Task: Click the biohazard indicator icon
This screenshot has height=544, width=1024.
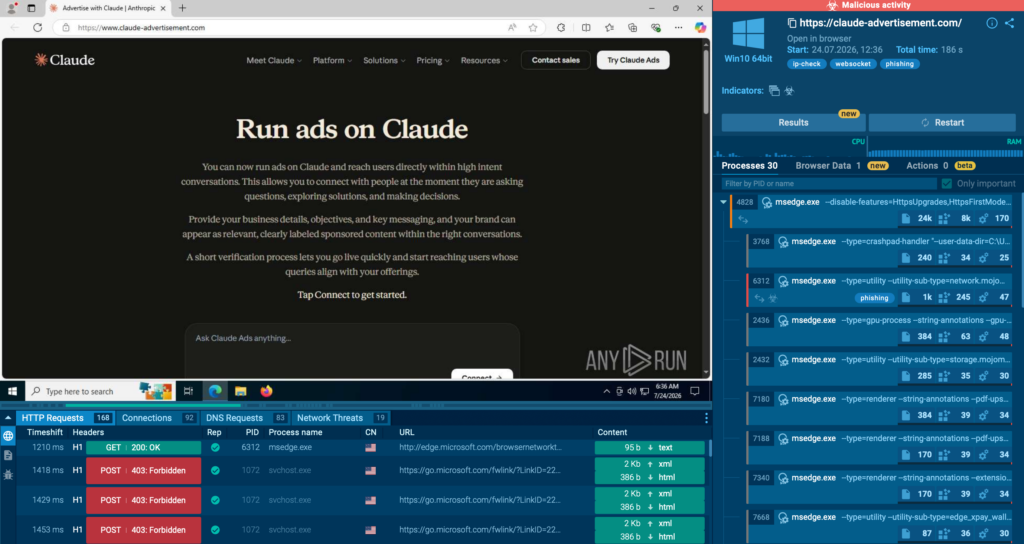Action: [x=789, y=91]
